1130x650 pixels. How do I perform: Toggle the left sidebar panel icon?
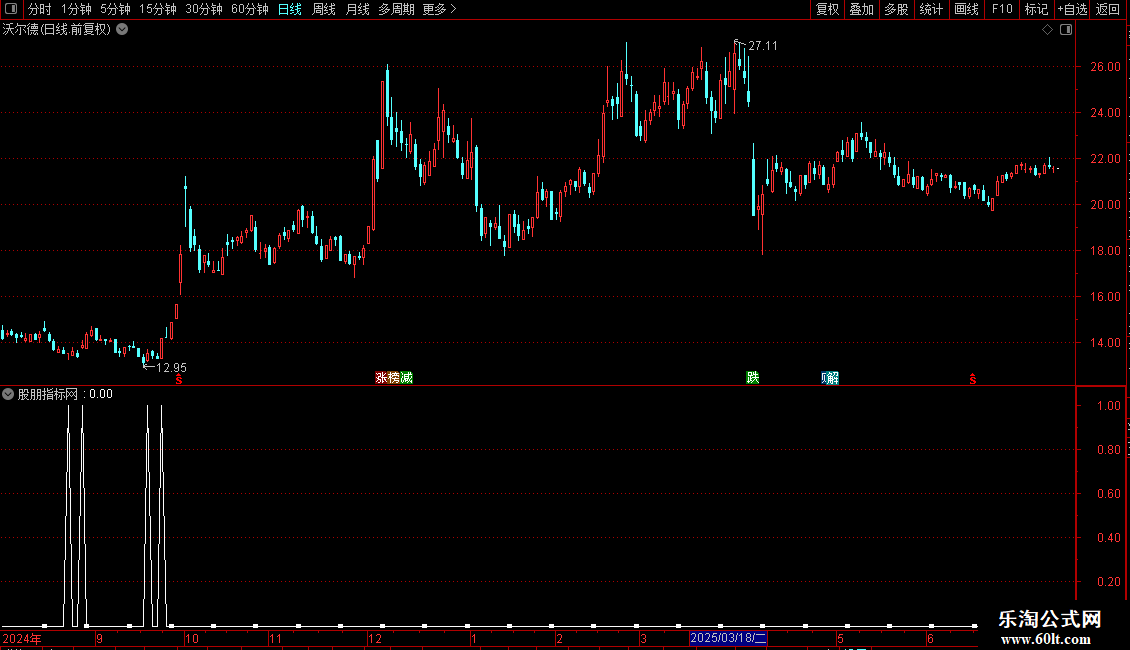(x=11, y=9)
